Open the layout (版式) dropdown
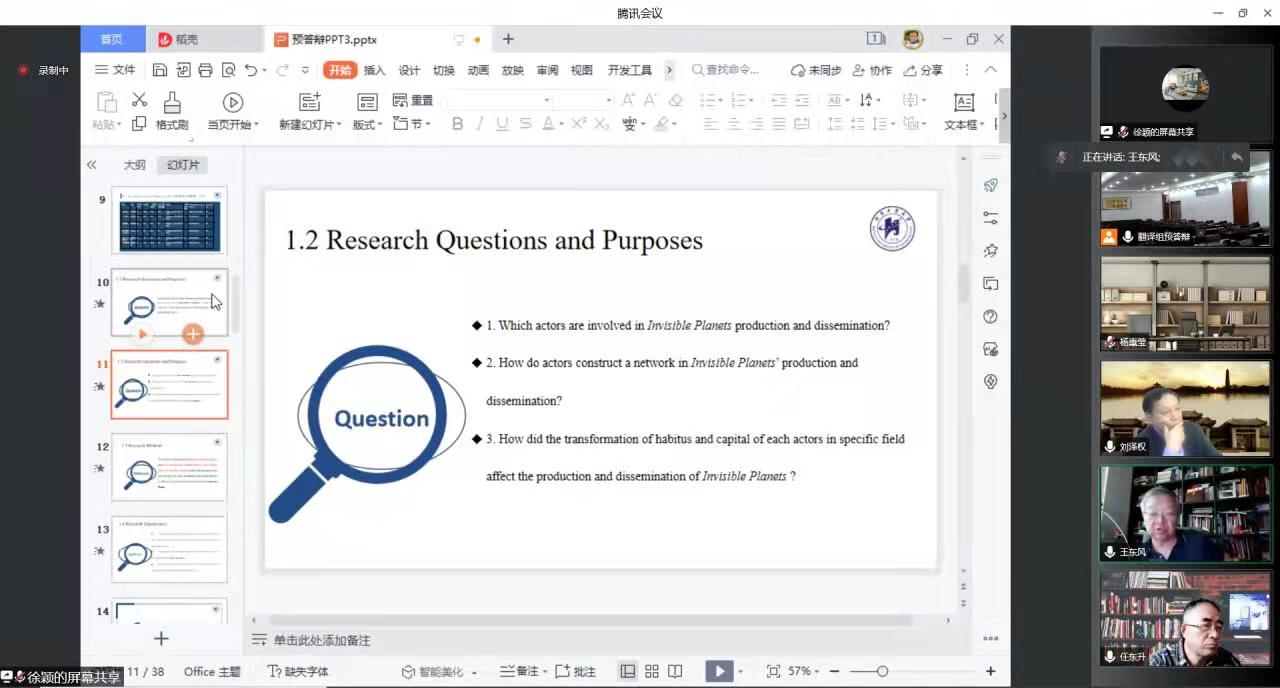1280x688 pixels. 367,125
